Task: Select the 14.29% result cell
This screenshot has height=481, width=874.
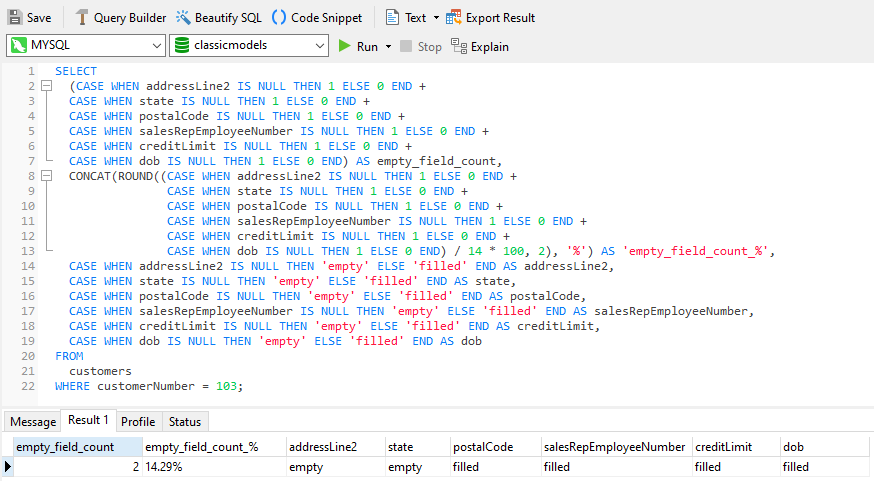Action: click(x=164, y=467)
